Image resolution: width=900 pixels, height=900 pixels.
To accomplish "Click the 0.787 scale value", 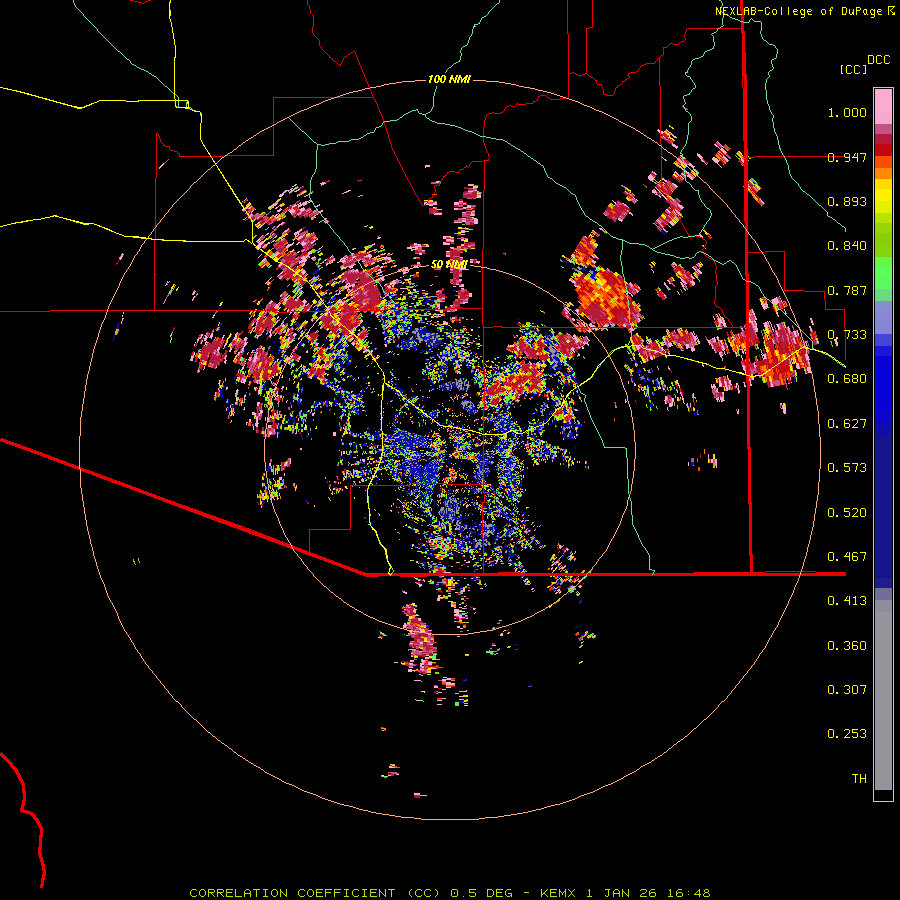I will [x=847, y=290].
